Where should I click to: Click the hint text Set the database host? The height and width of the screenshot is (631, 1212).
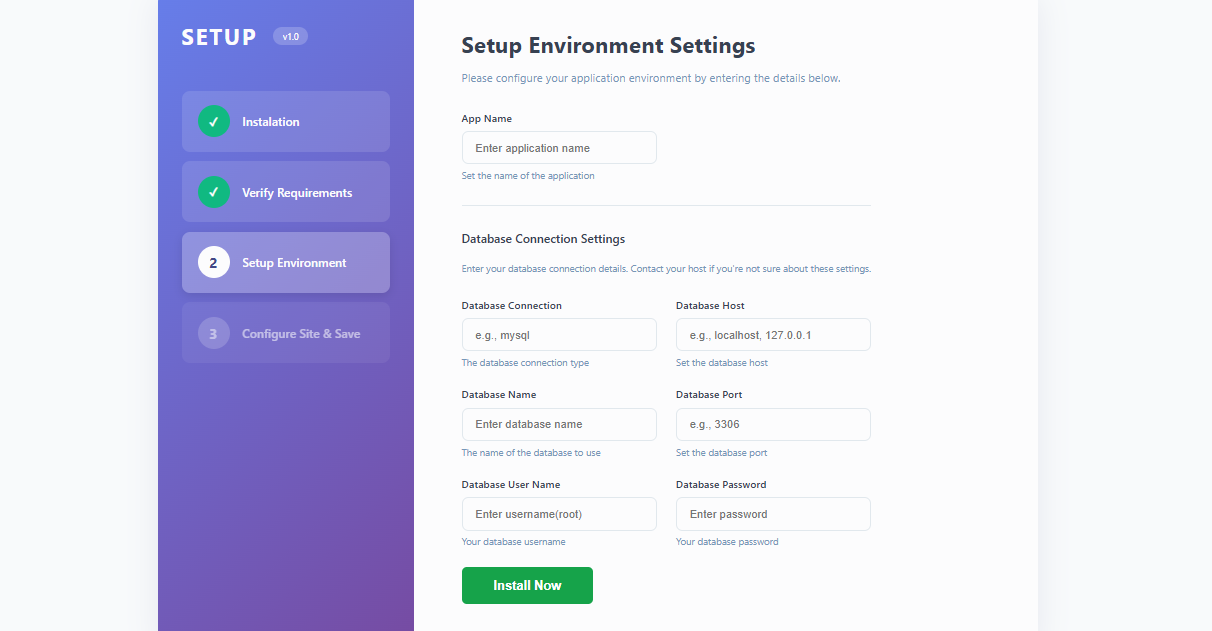(x=722, y=362)
